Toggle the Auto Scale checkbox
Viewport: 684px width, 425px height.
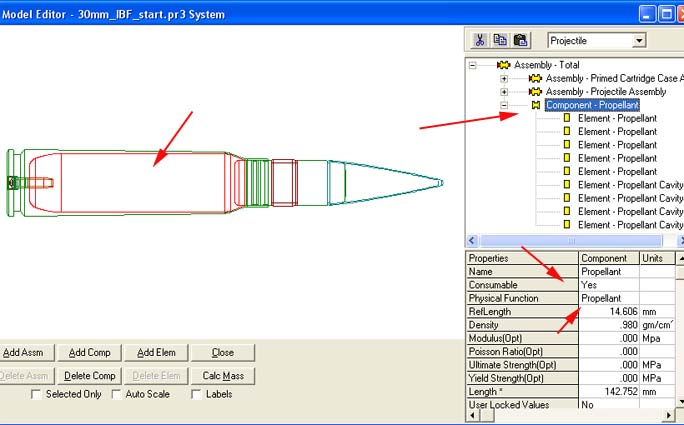pyautogui.click(x=117, y=395)
